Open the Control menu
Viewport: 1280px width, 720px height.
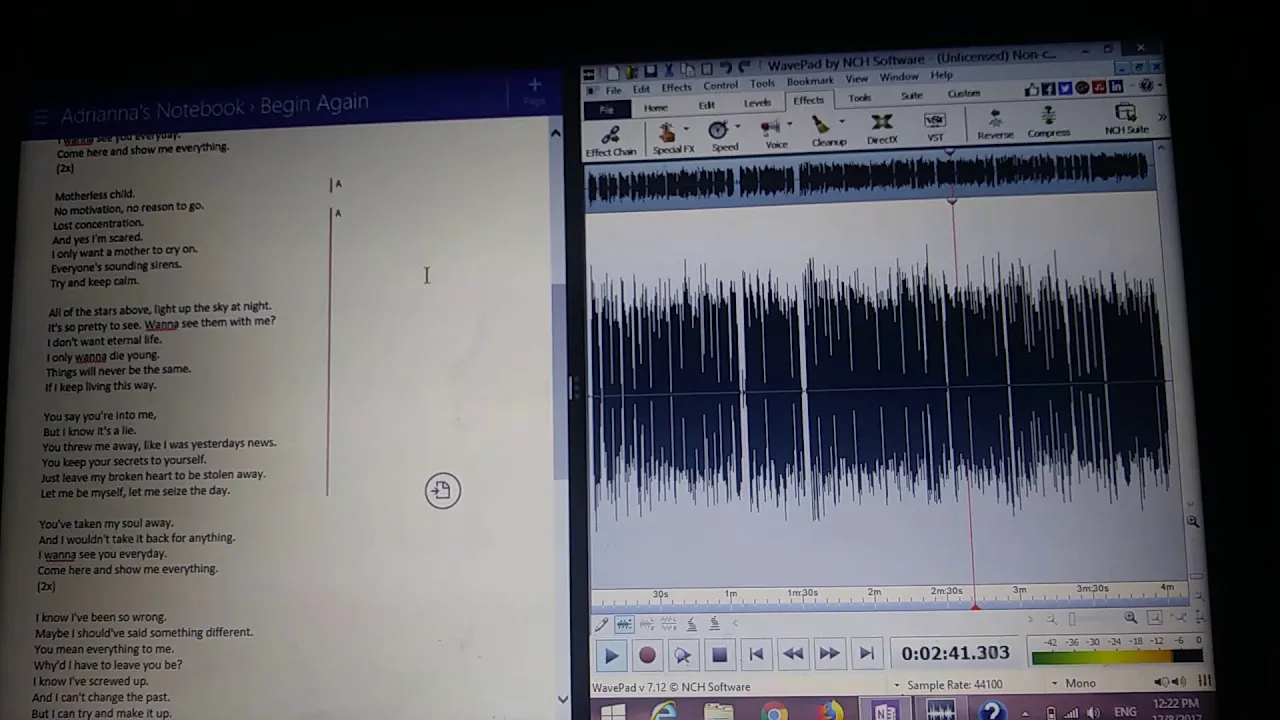[720, 86]
